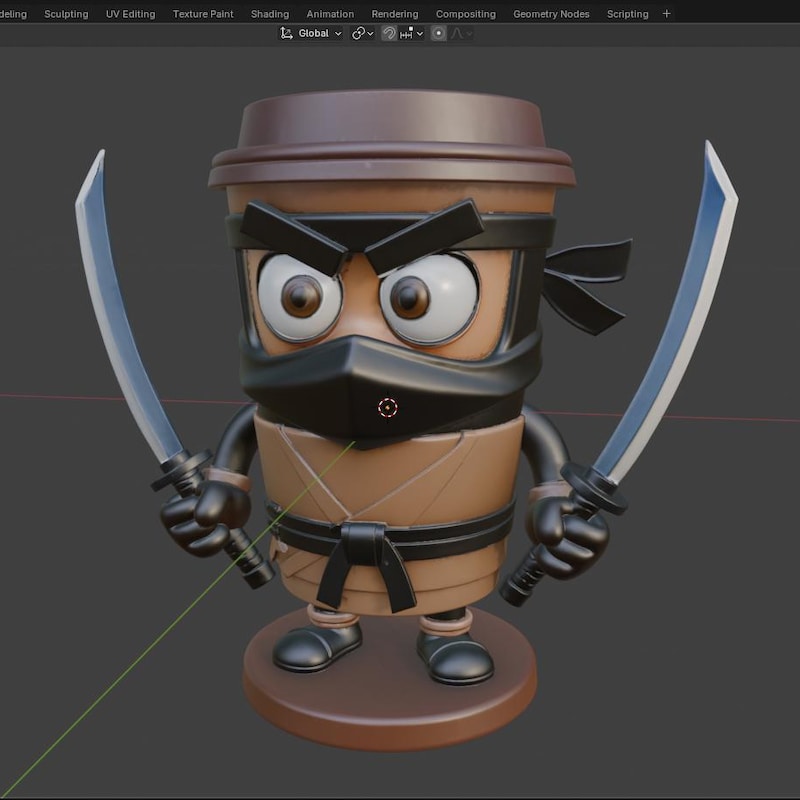Select the Rendering workspace tab
800x800 pixels.
pos(395,14)
